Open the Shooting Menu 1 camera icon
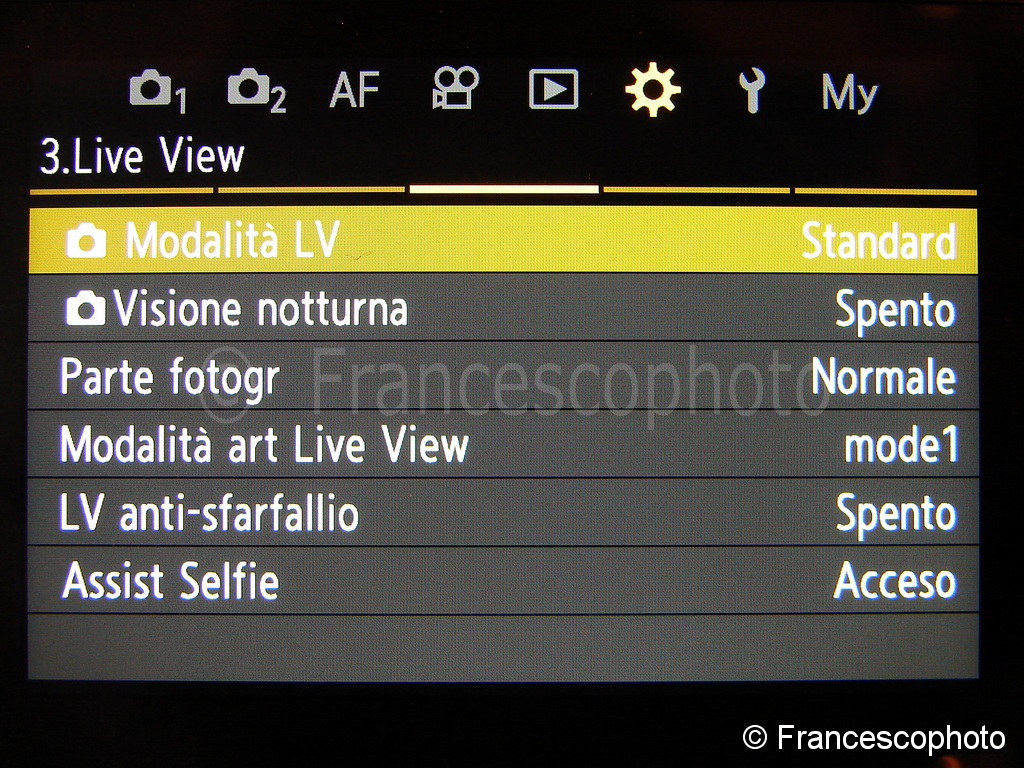The image size is (1024, 768). point(158,91)
